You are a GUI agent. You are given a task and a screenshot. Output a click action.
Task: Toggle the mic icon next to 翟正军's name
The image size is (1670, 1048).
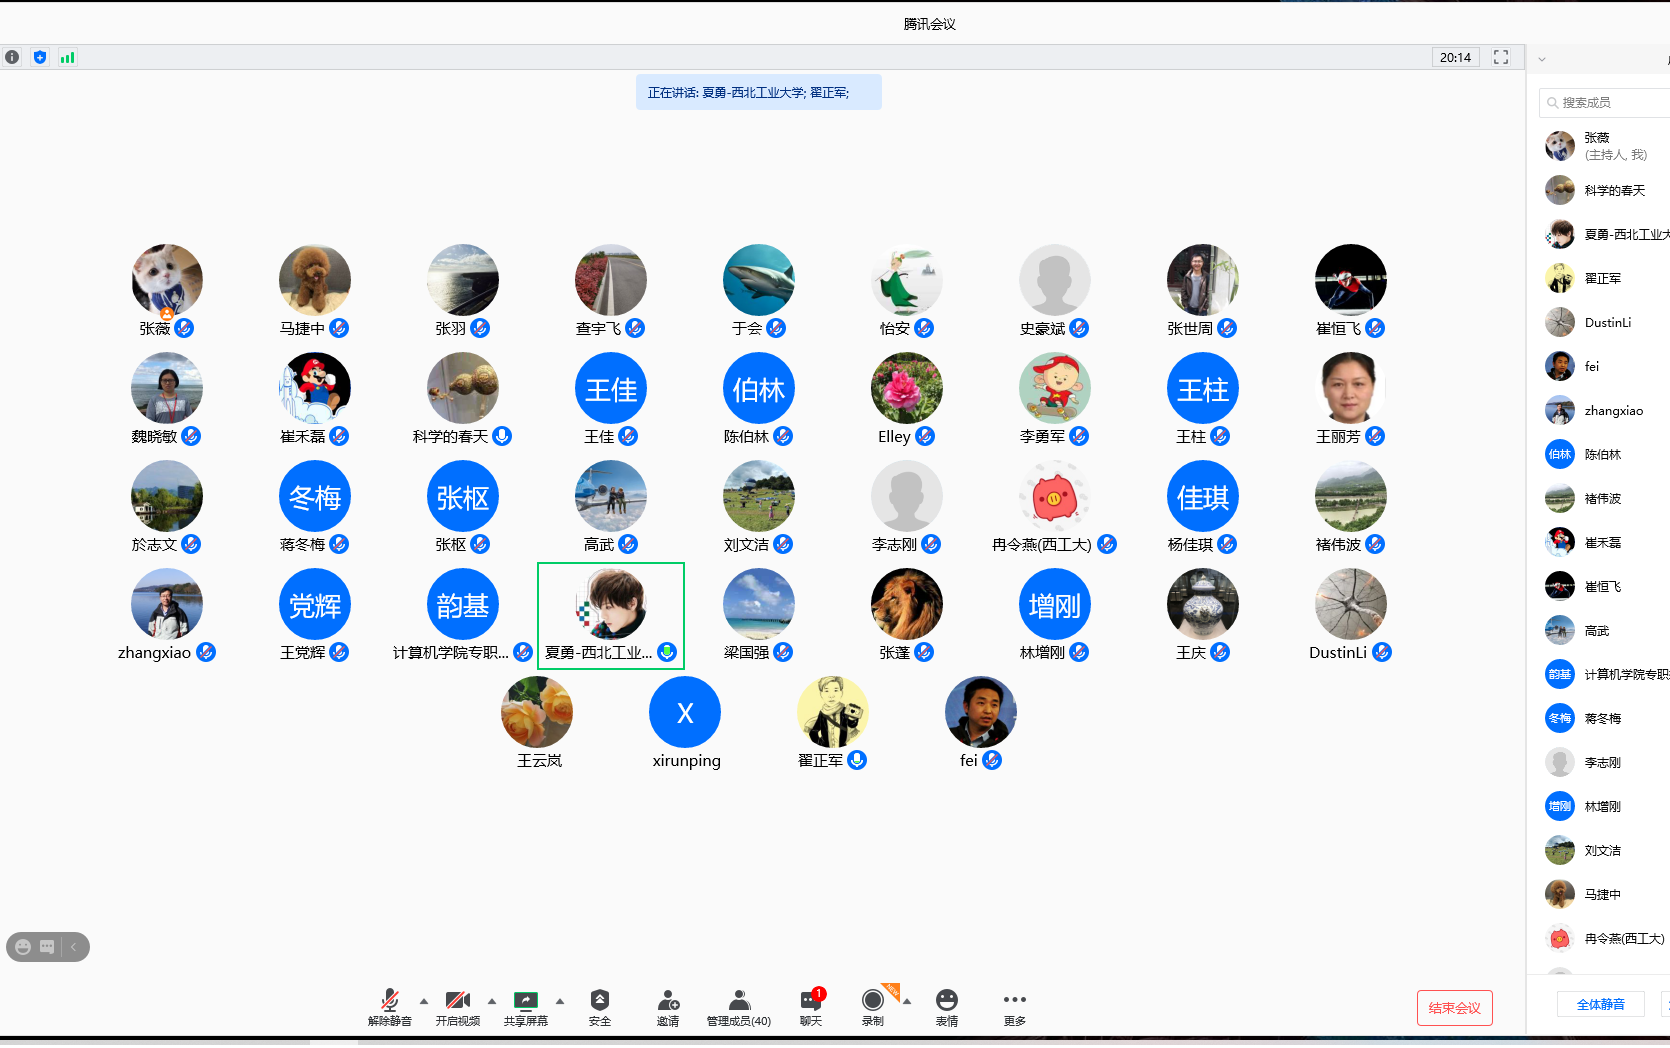[857, 760]
